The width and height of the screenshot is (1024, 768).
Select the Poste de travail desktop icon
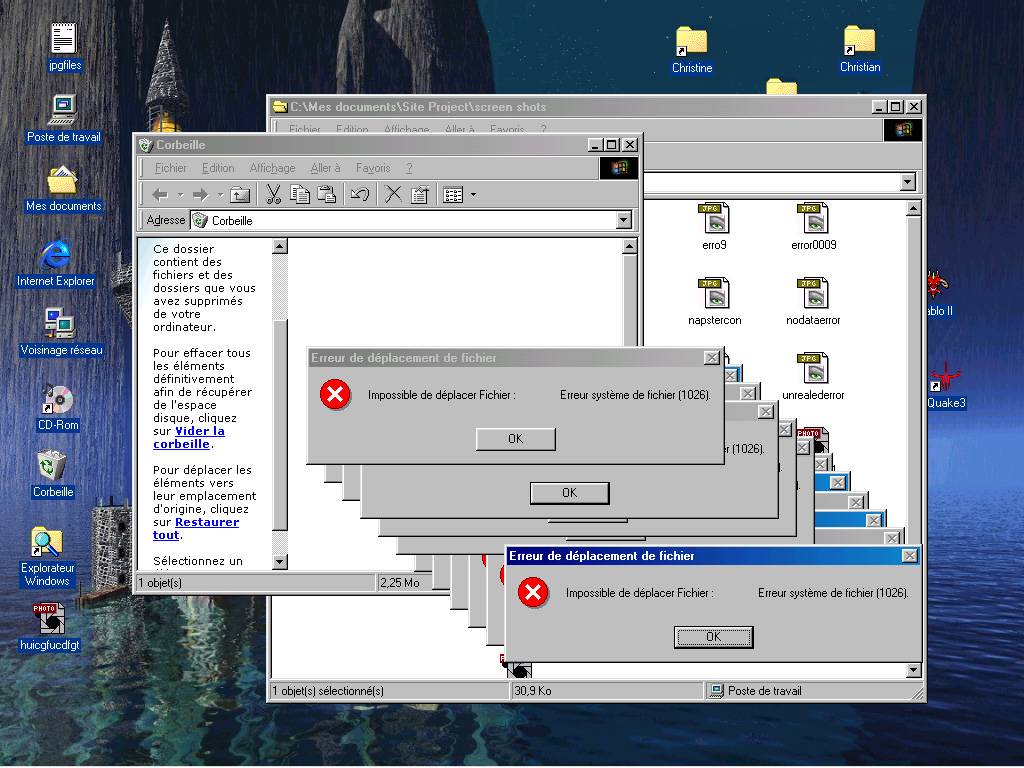(x=64, y=118)
